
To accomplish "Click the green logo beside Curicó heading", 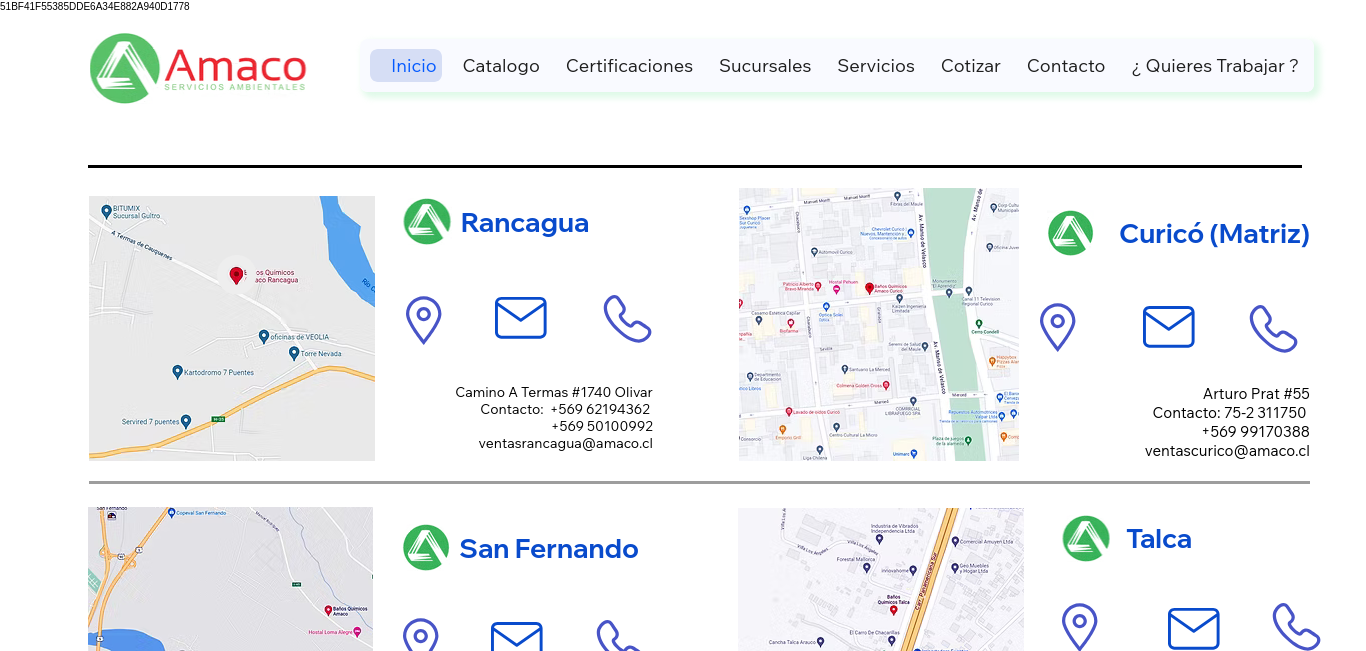I will (1071, 233).
